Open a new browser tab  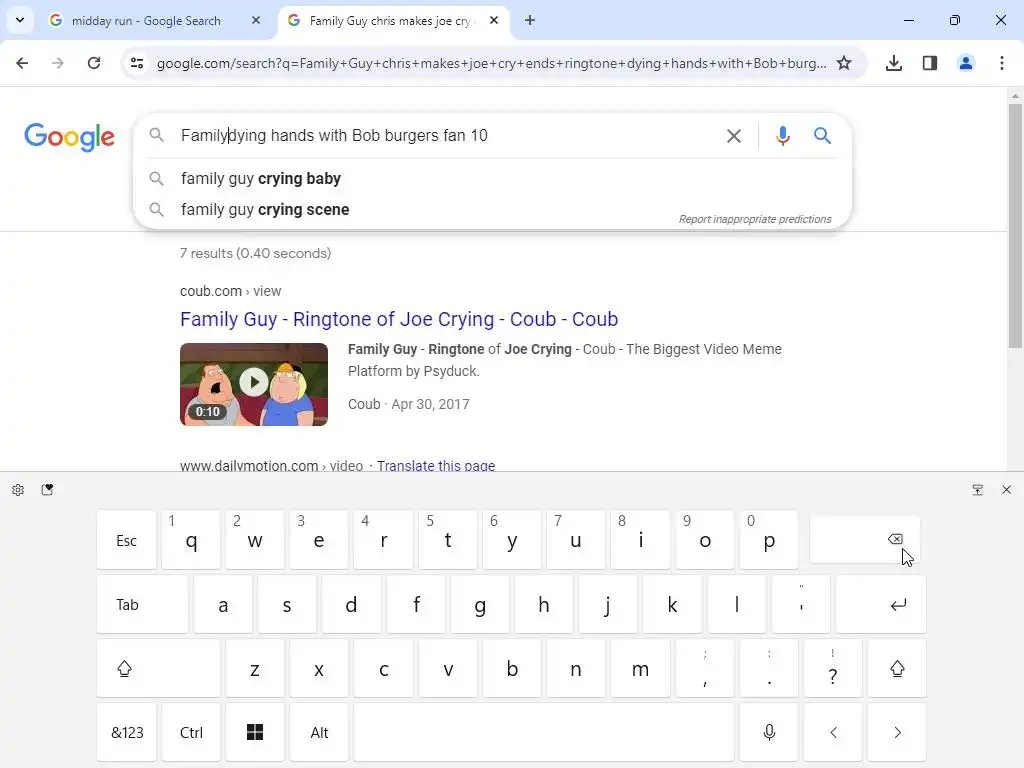coord(530,20)
